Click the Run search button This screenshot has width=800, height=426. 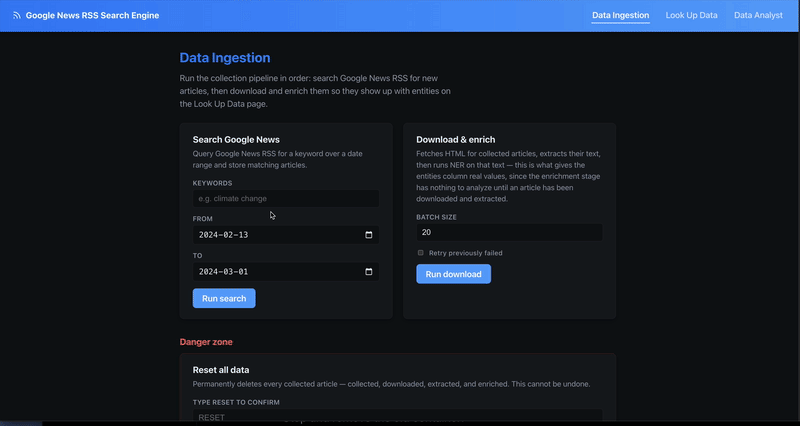[x=224, y=298]
